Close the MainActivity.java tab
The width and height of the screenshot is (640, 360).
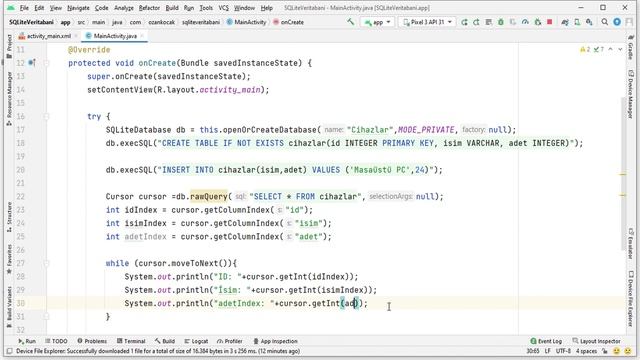point(142,36)
